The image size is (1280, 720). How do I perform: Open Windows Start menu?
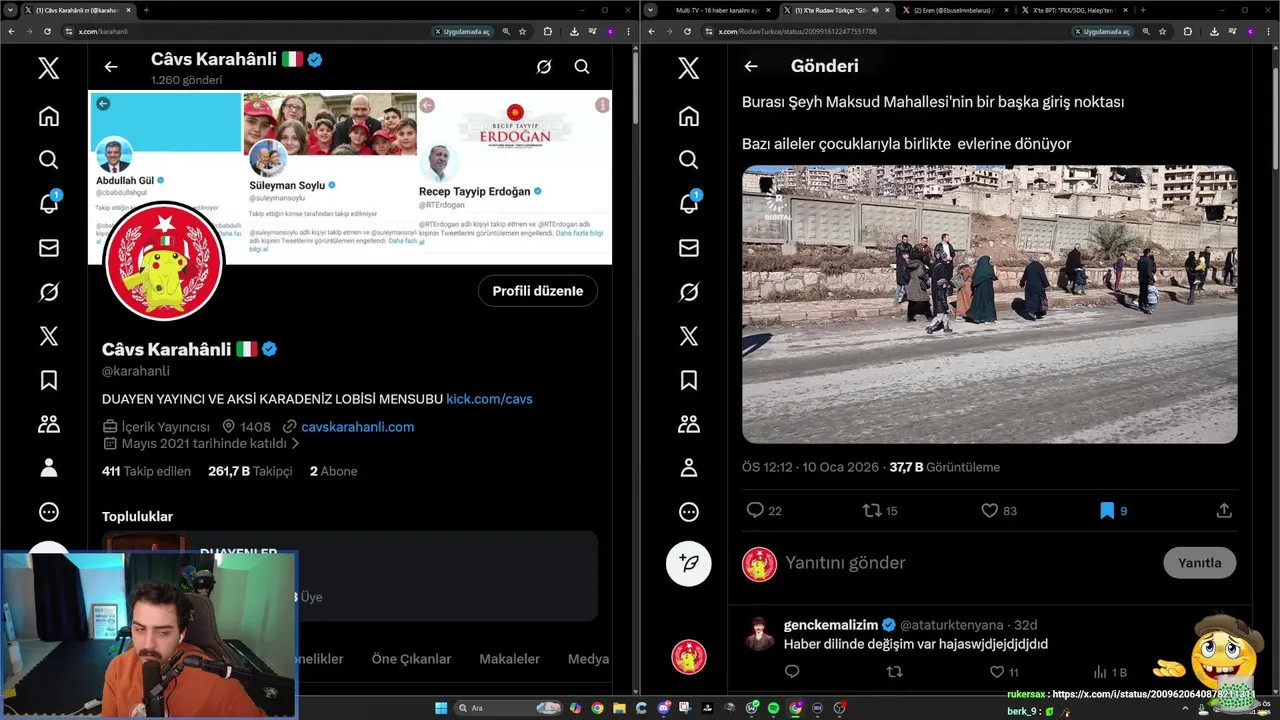tap(441, 708)
